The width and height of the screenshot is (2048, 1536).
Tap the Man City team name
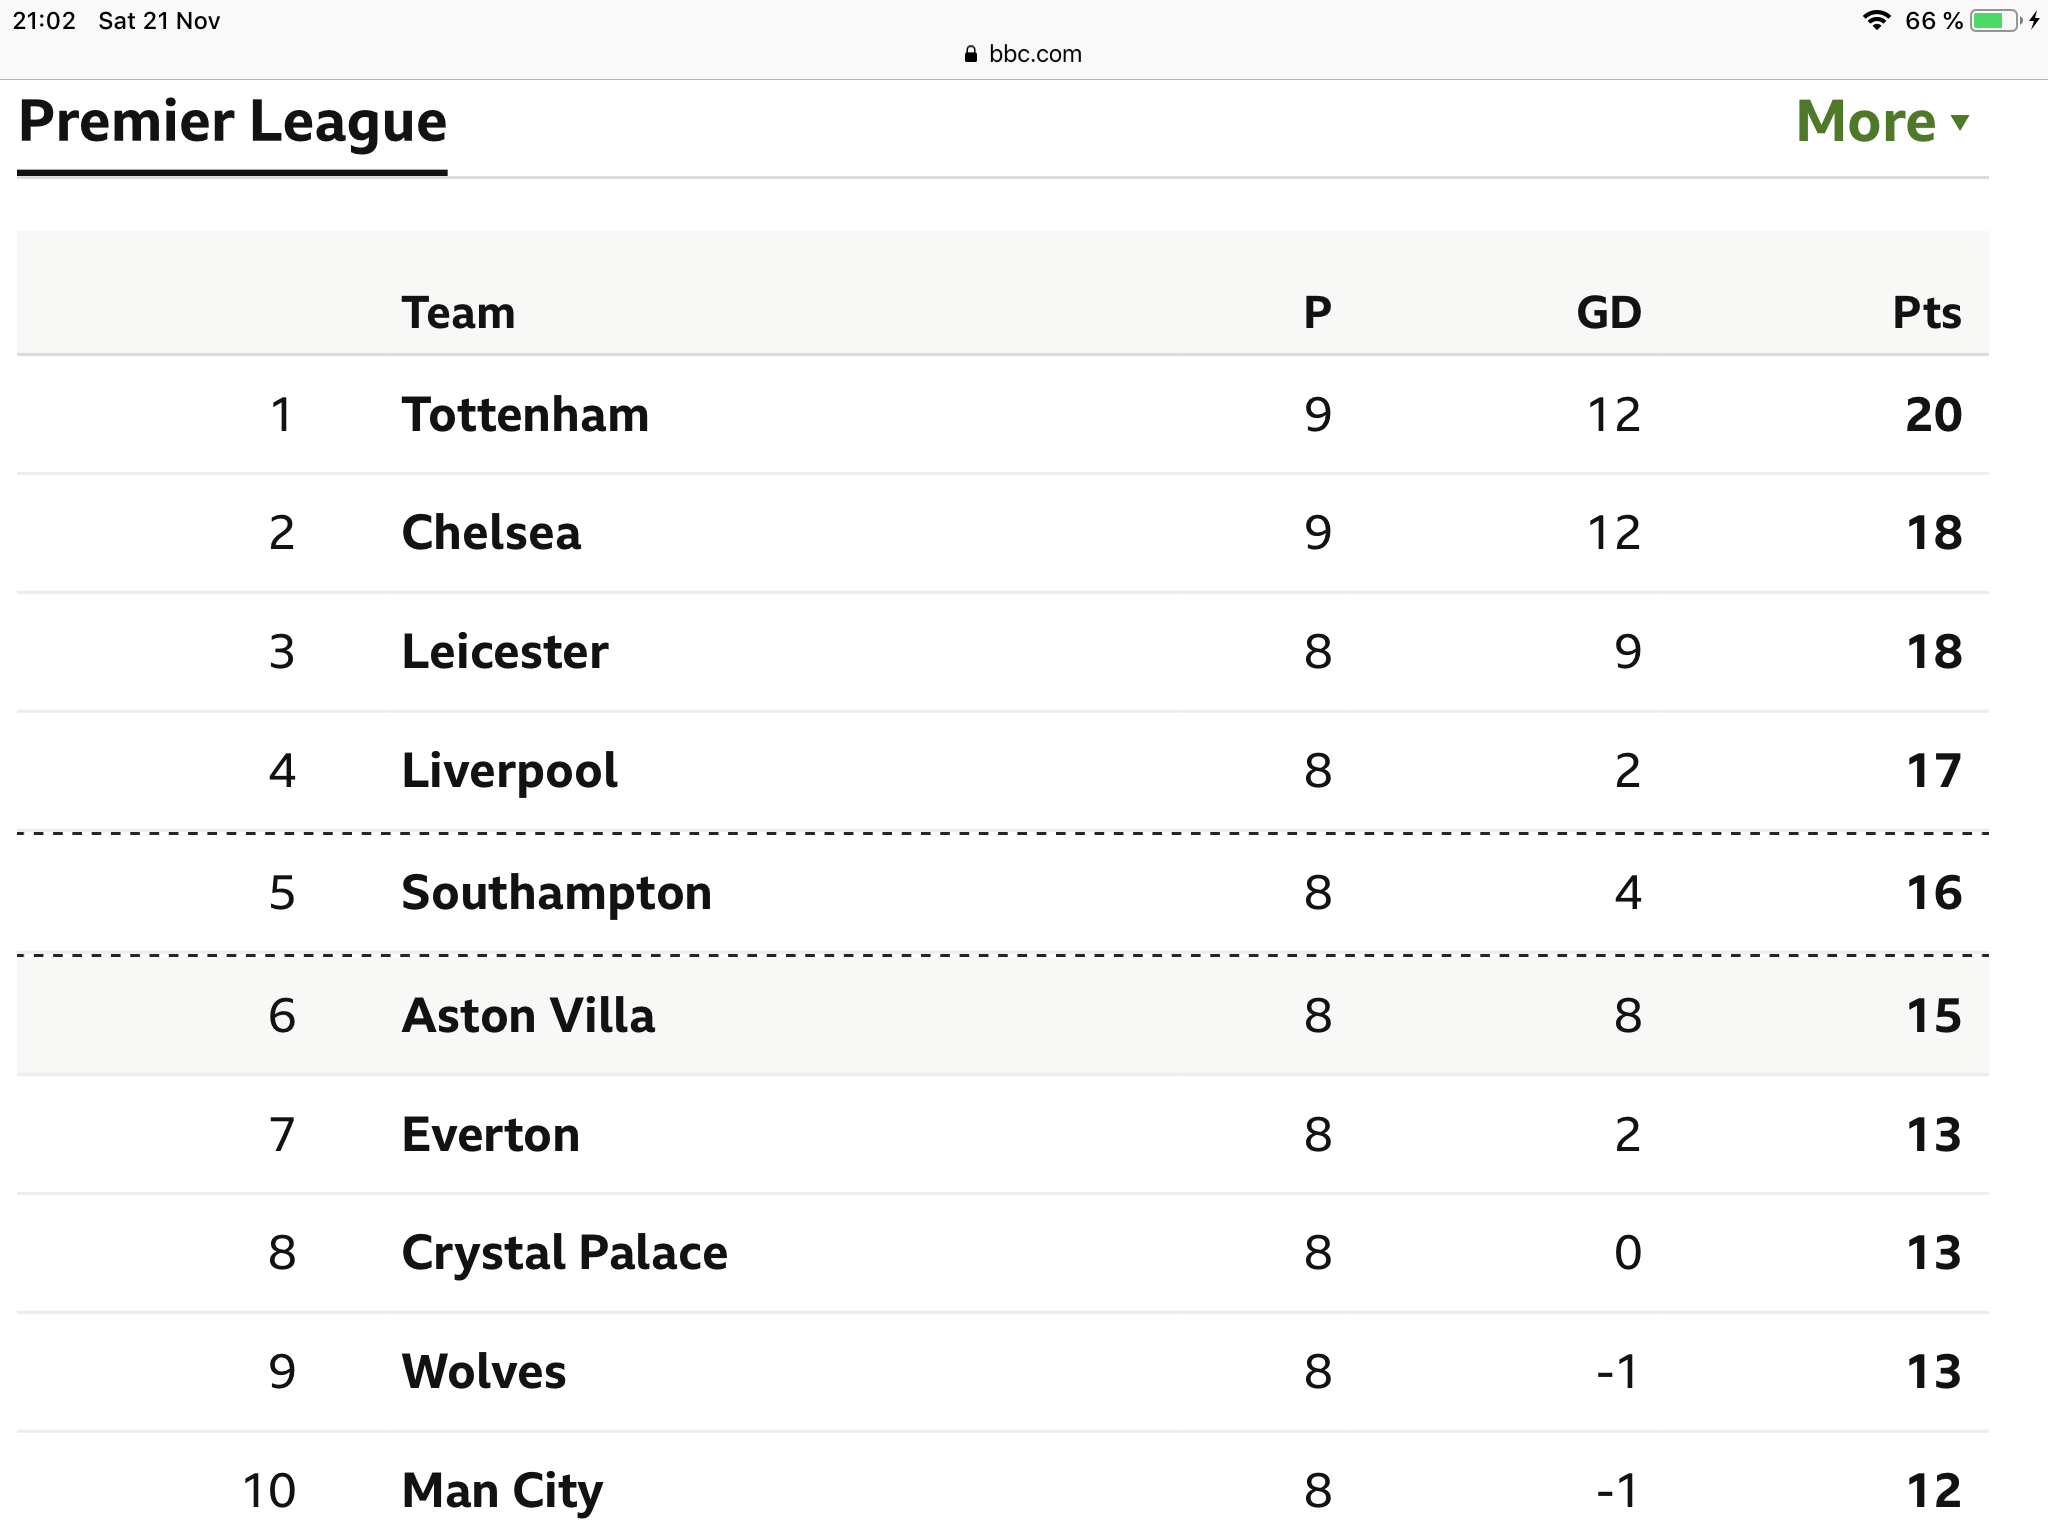tap(502, 1490)
